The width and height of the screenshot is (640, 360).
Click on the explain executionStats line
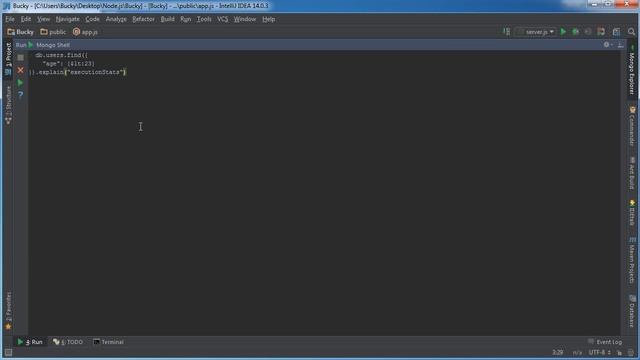(78, 72)
